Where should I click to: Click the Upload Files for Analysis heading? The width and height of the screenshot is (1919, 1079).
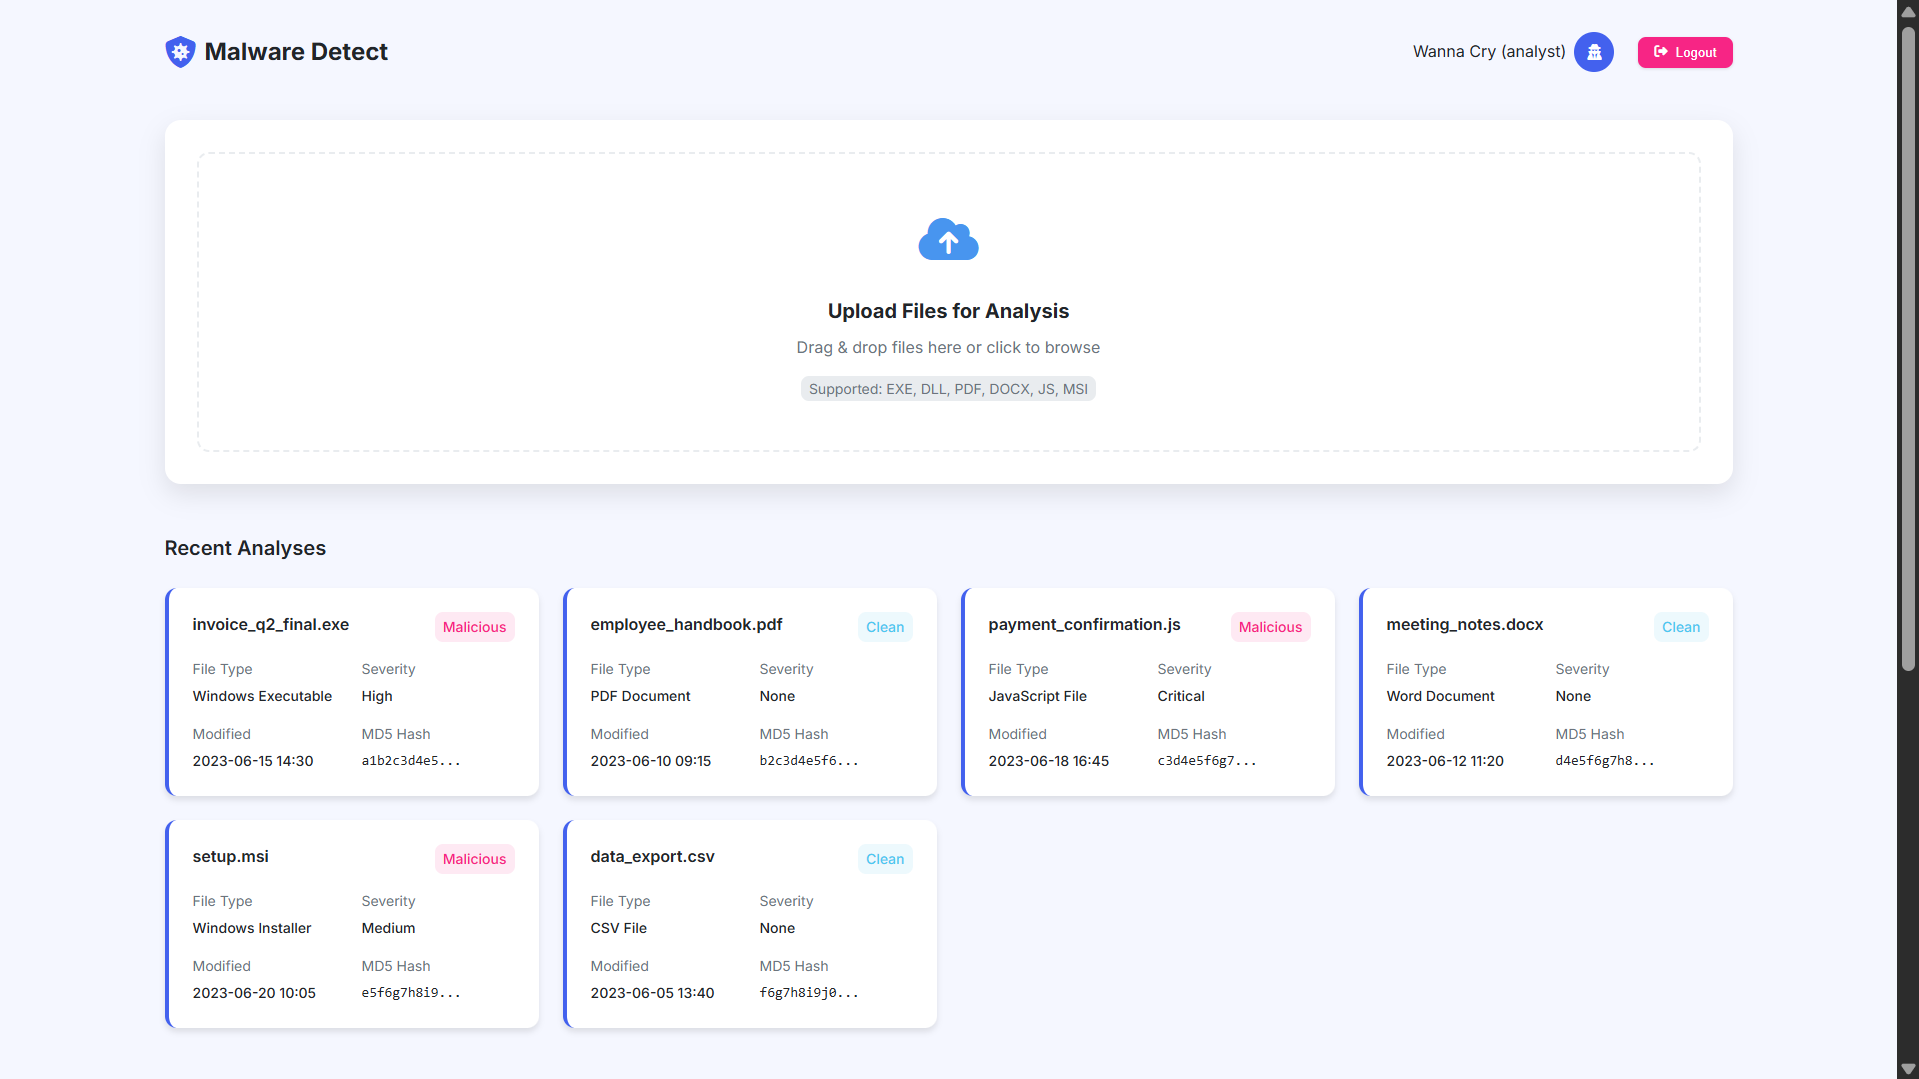tap(948, 311)
